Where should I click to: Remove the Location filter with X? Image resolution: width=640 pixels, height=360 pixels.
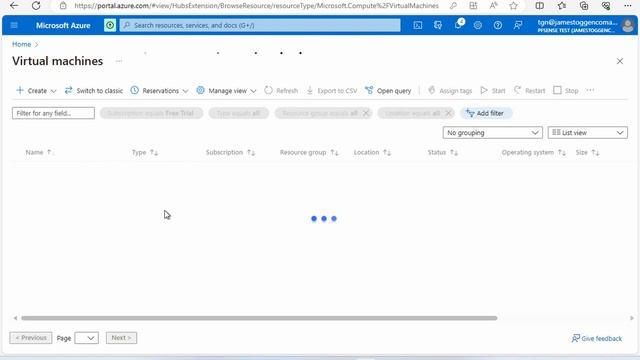point(448,113)
